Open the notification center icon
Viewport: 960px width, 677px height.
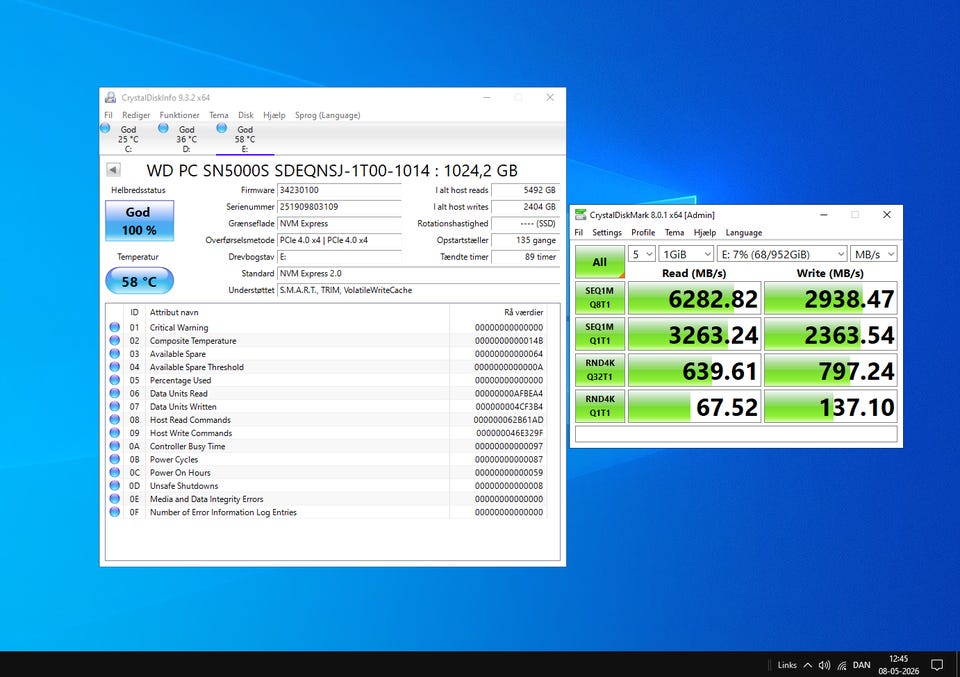point(937,665)
